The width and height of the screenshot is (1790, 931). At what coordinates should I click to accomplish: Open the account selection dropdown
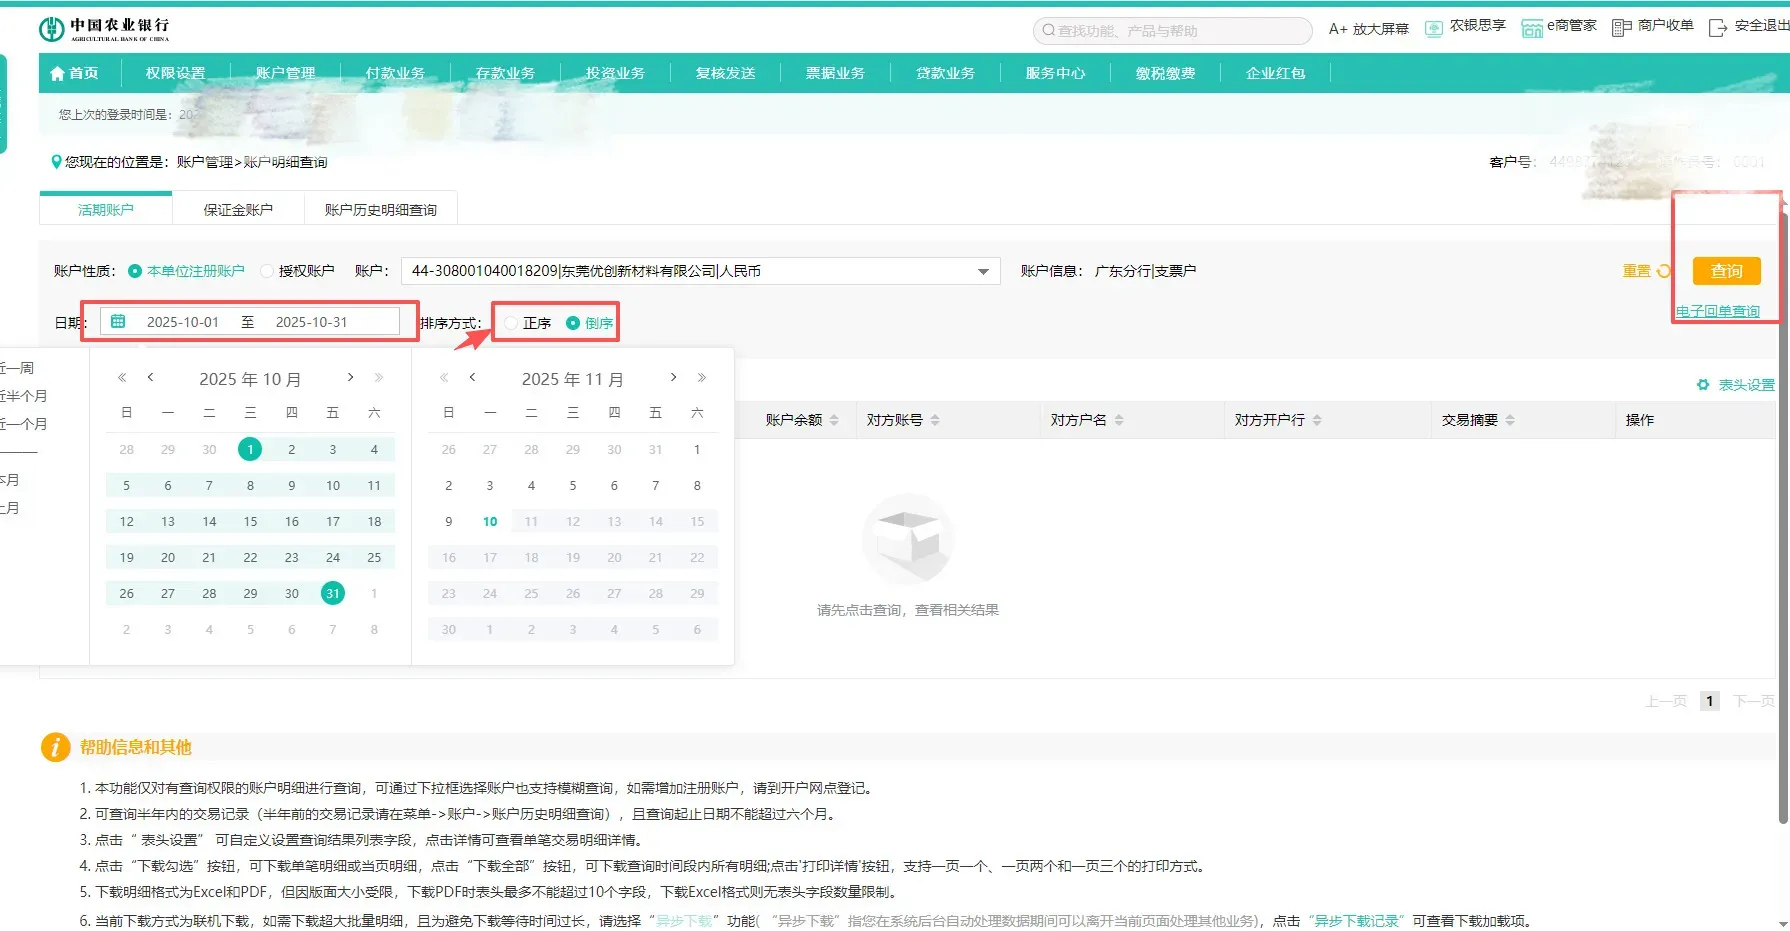tap(981, 270)
